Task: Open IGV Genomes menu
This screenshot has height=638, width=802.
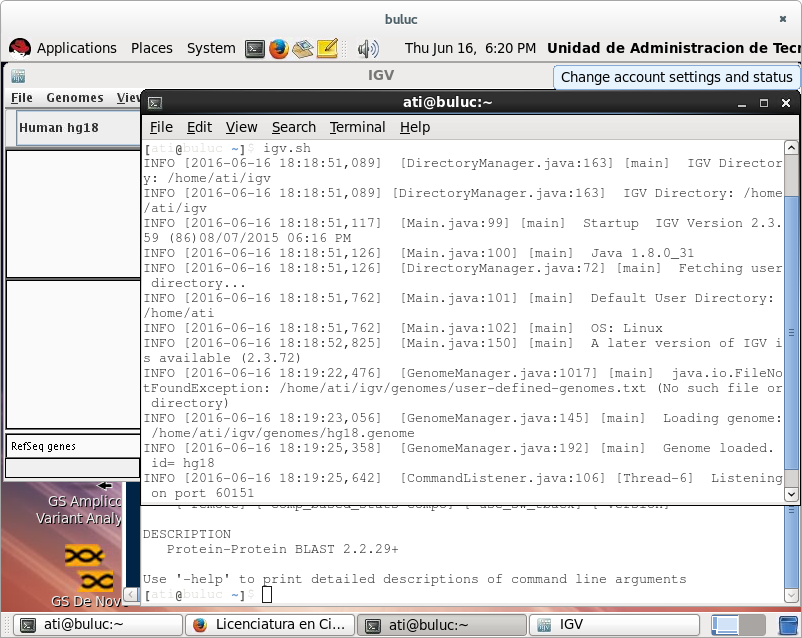Action: pos(75,98)
